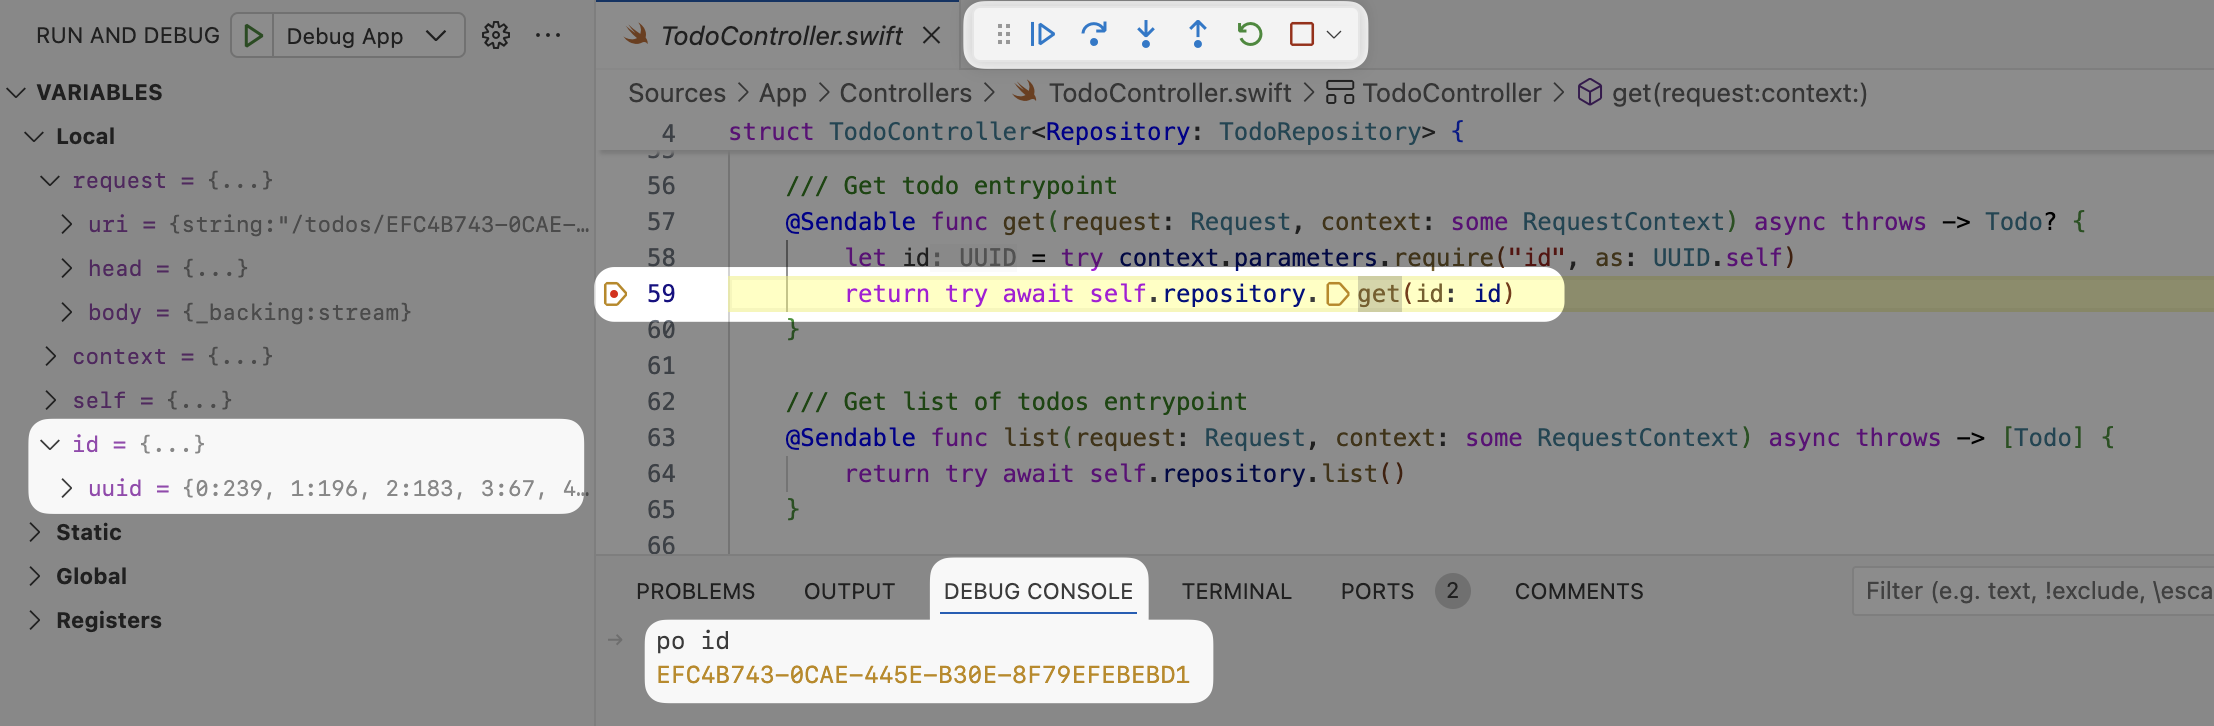Viewport: 2214px width, 726px height.
Task: Collapse the id variable node
Action: (x=50, y=445)
